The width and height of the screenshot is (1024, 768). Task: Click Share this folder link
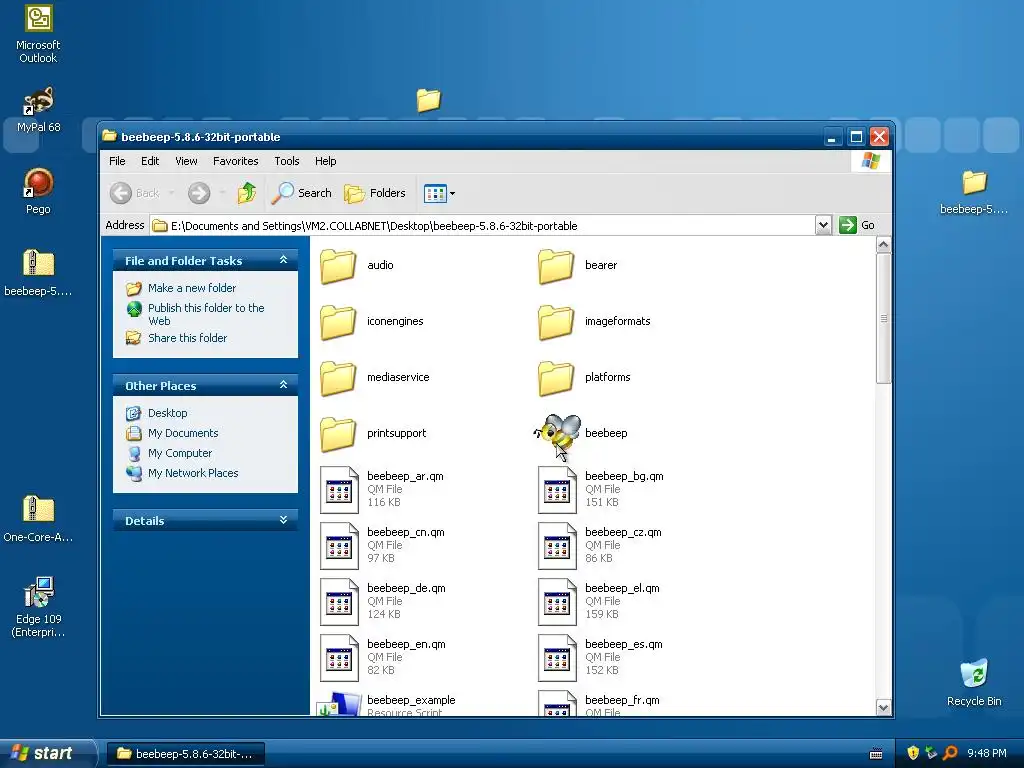(x=187, y=338)
